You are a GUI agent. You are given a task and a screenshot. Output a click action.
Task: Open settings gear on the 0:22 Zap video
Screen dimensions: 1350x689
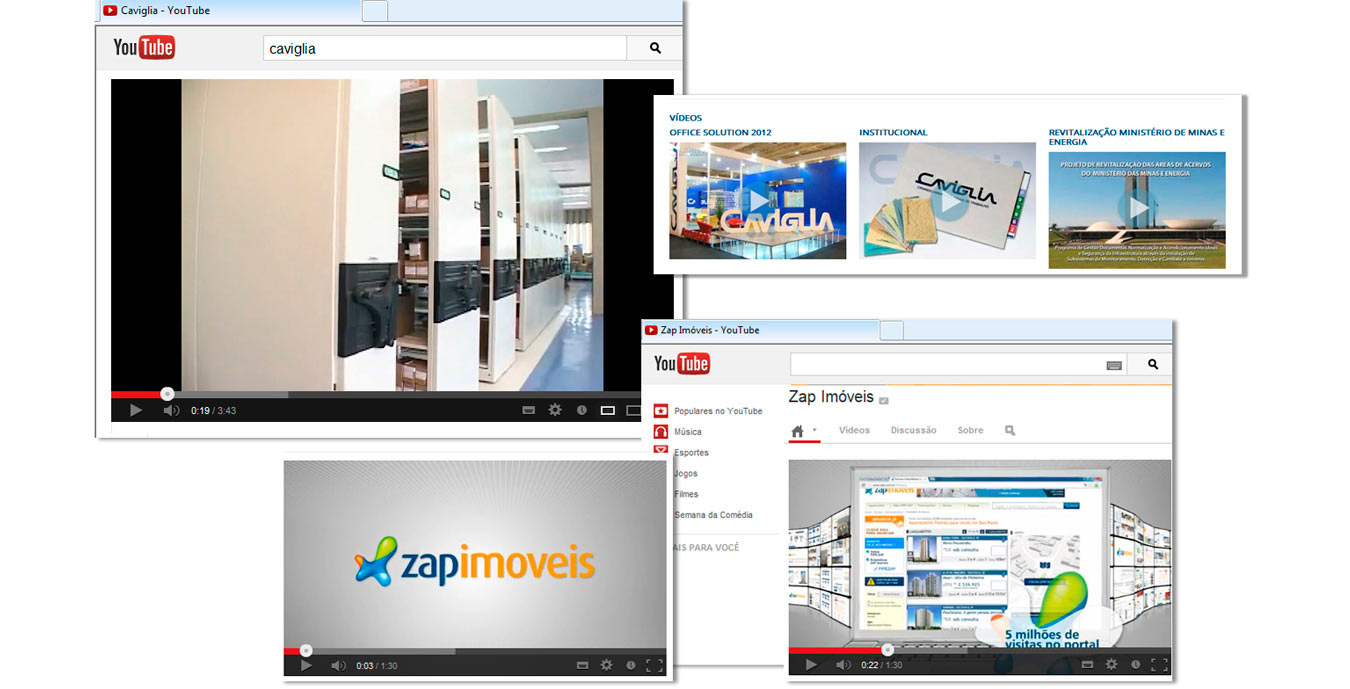coord(1110,665)
